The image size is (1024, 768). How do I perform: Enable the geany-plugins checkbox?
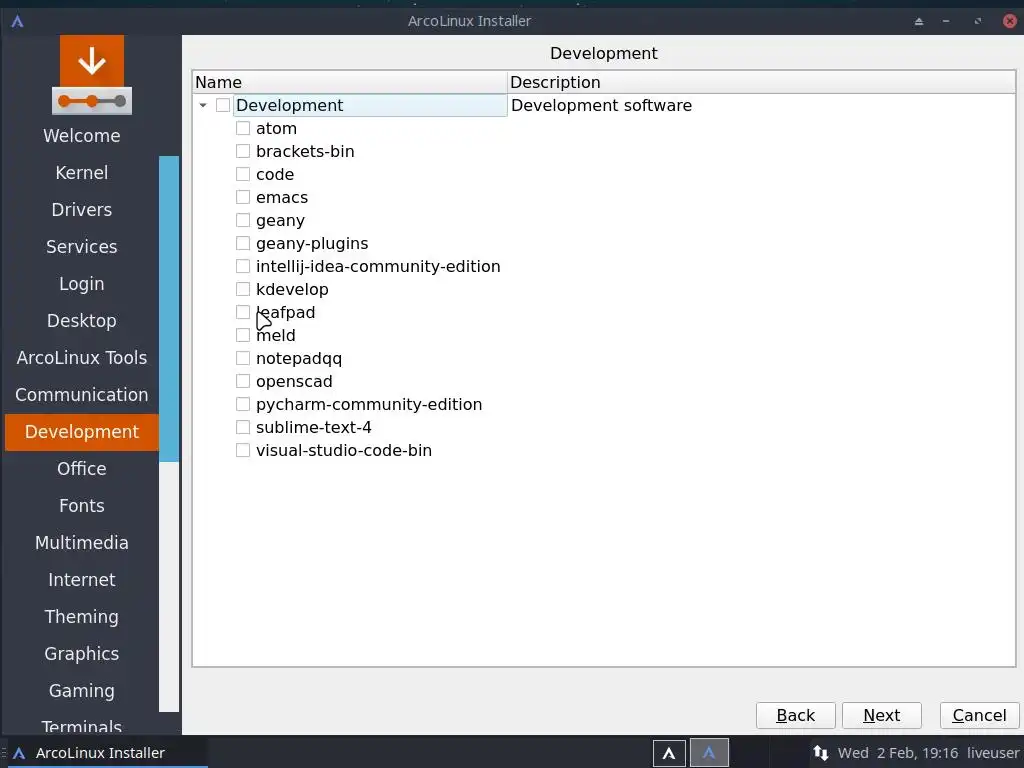[243, 243]
